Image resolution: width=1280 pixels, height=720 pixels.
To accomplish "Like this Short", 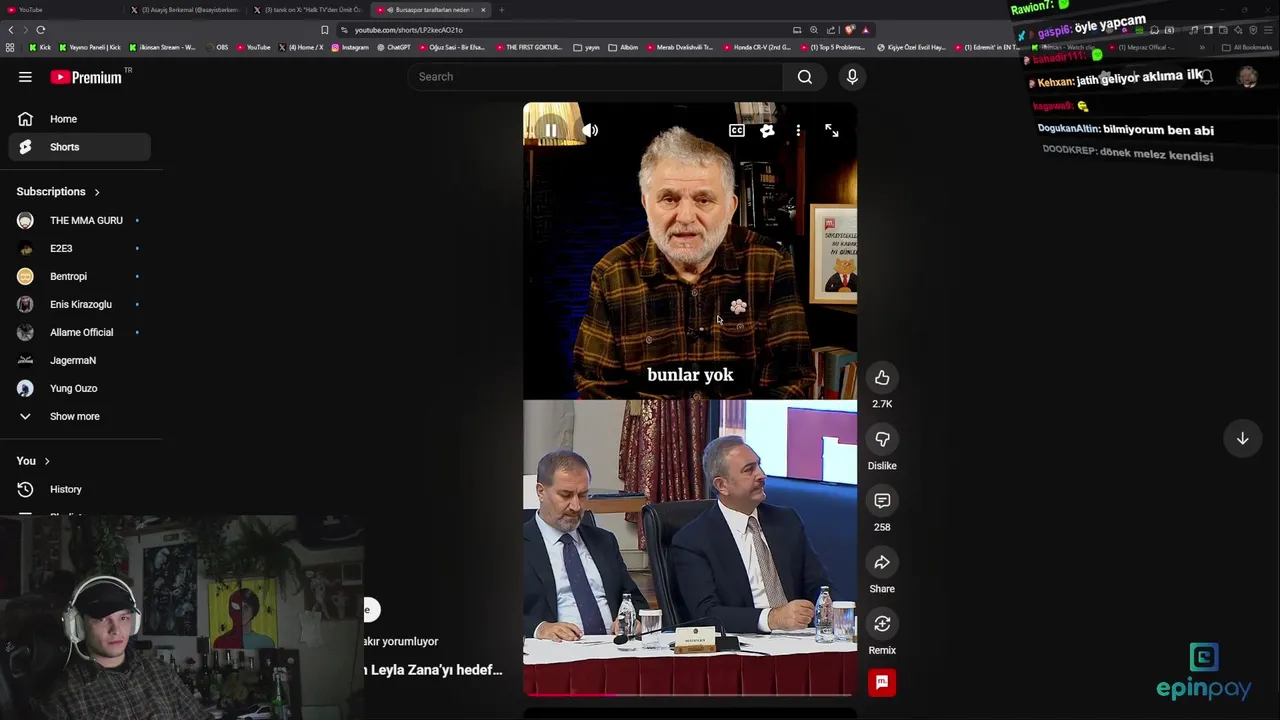I will 882,378.
